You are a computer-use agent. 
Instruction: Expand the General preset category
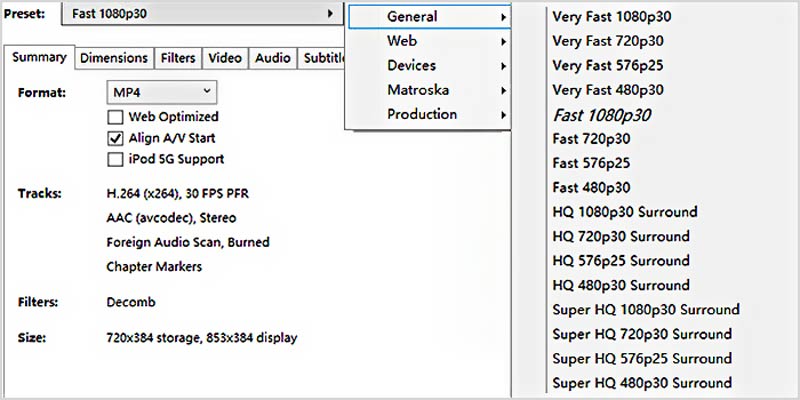(x=429, y=17)
